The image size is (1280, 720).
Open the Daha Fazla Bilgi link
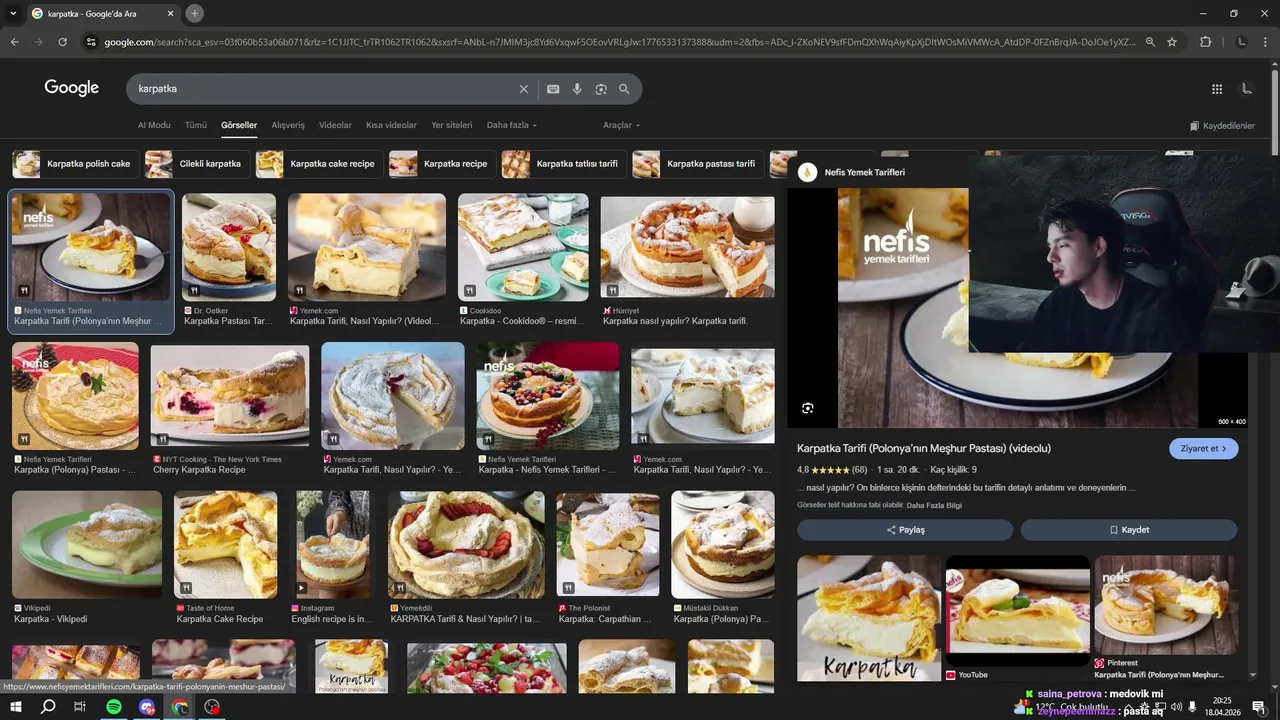tap(934, 506)
